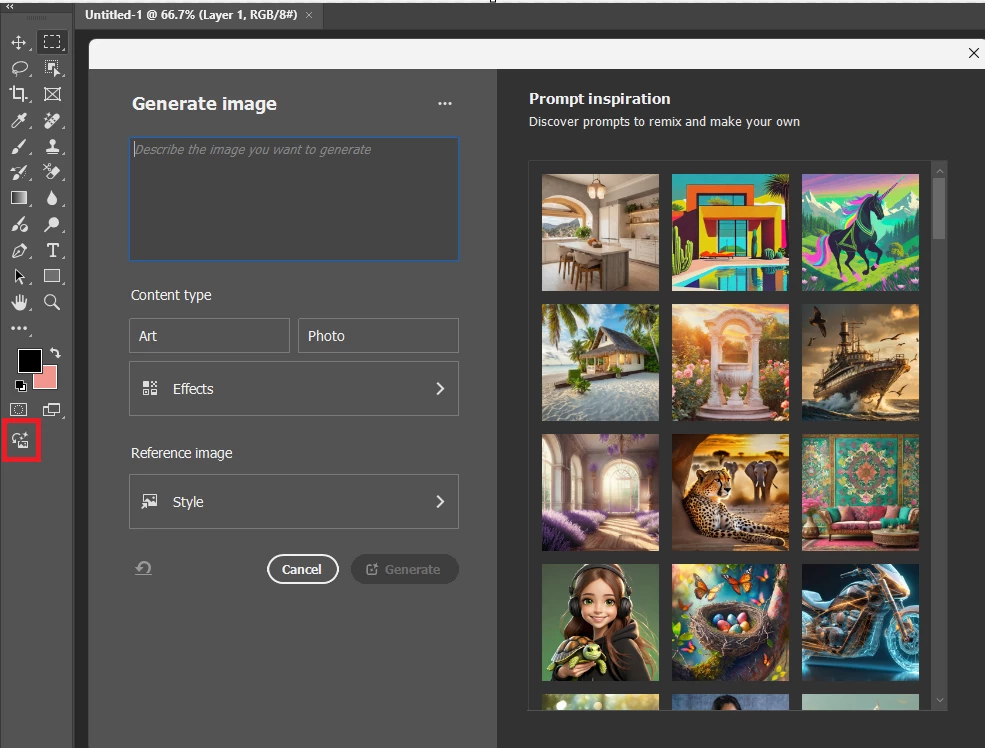Close the Generate image dialog panel
The height and width of the screenshot is (748, 985).
click(974, 53)
